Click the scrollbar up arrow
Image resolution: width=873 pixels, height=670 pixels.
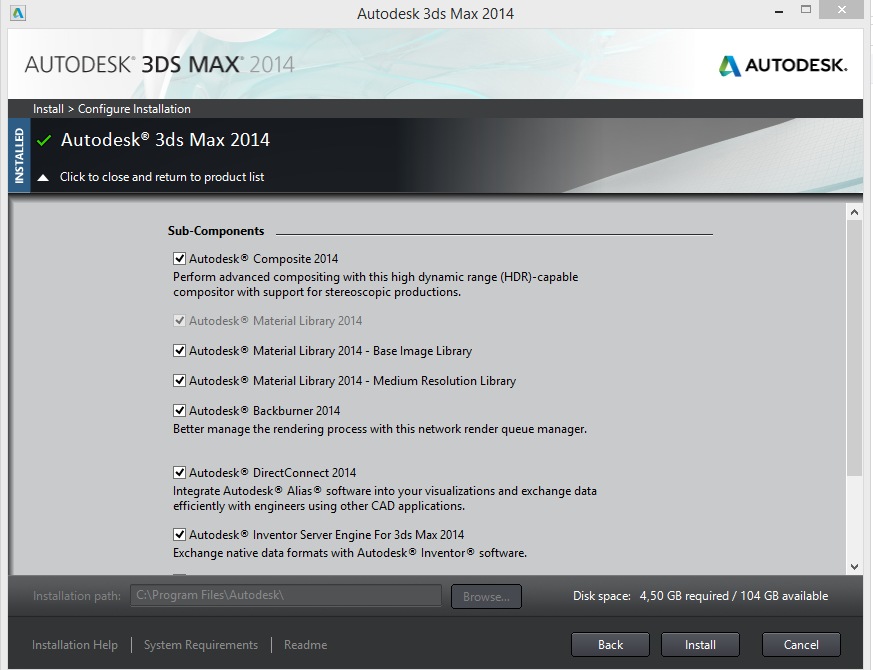pos(854,212)
